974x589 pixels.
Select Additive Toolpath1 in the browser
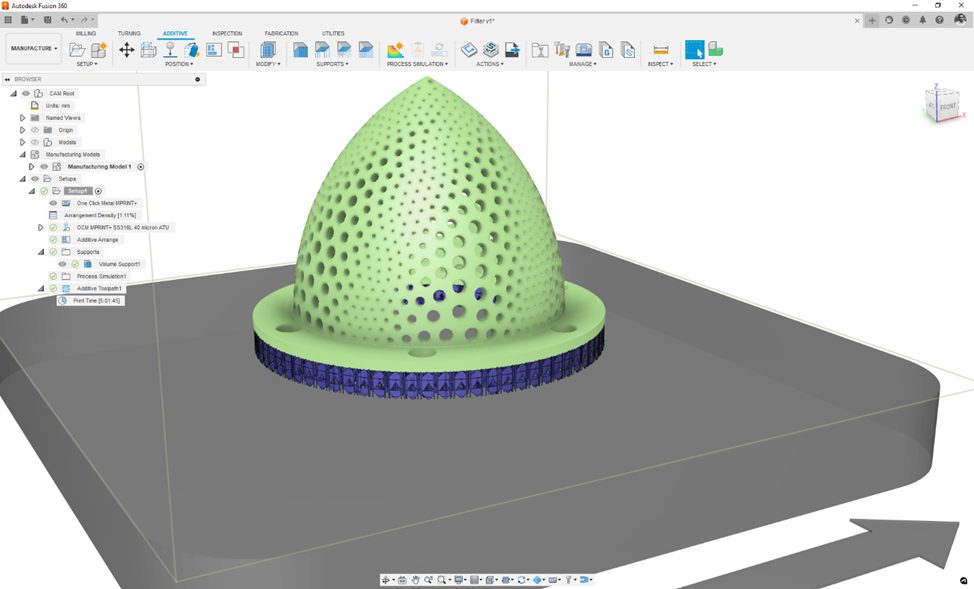pos(99,288)
